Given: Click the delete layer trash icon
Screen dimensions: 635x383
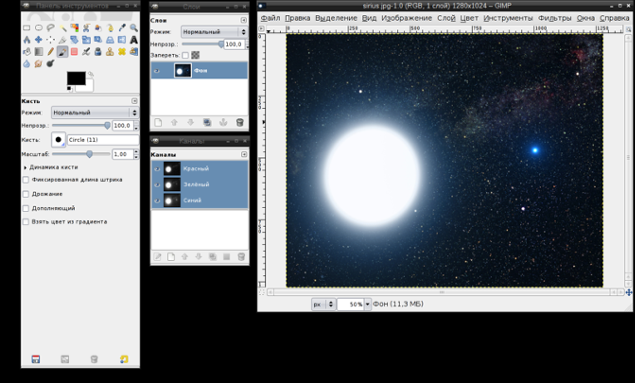Looking at the screenshot, I should click(240, 122).
